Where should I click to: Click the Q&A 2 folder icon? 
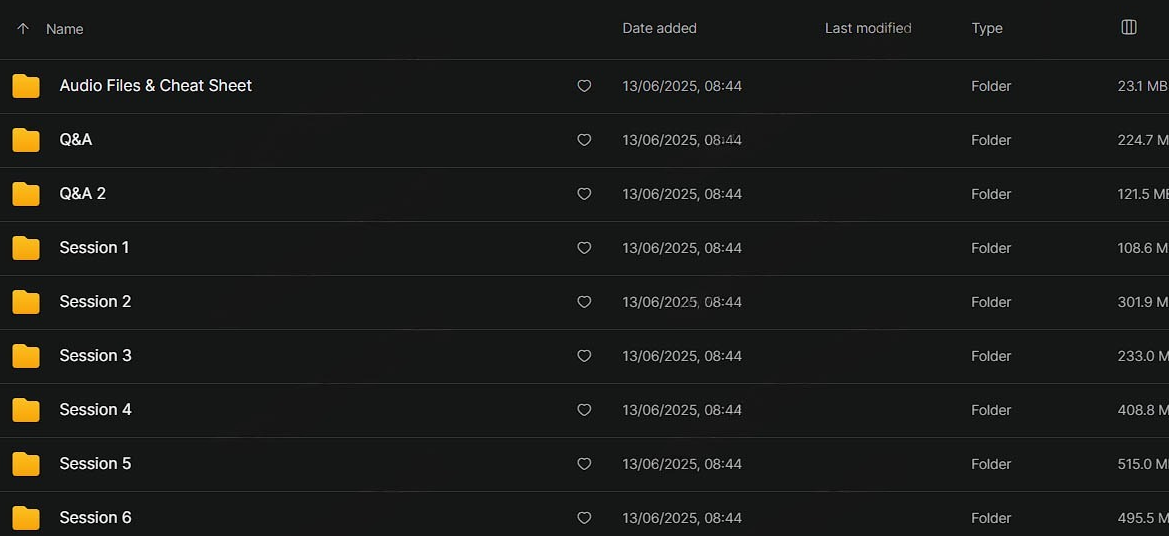pos(26,194)
